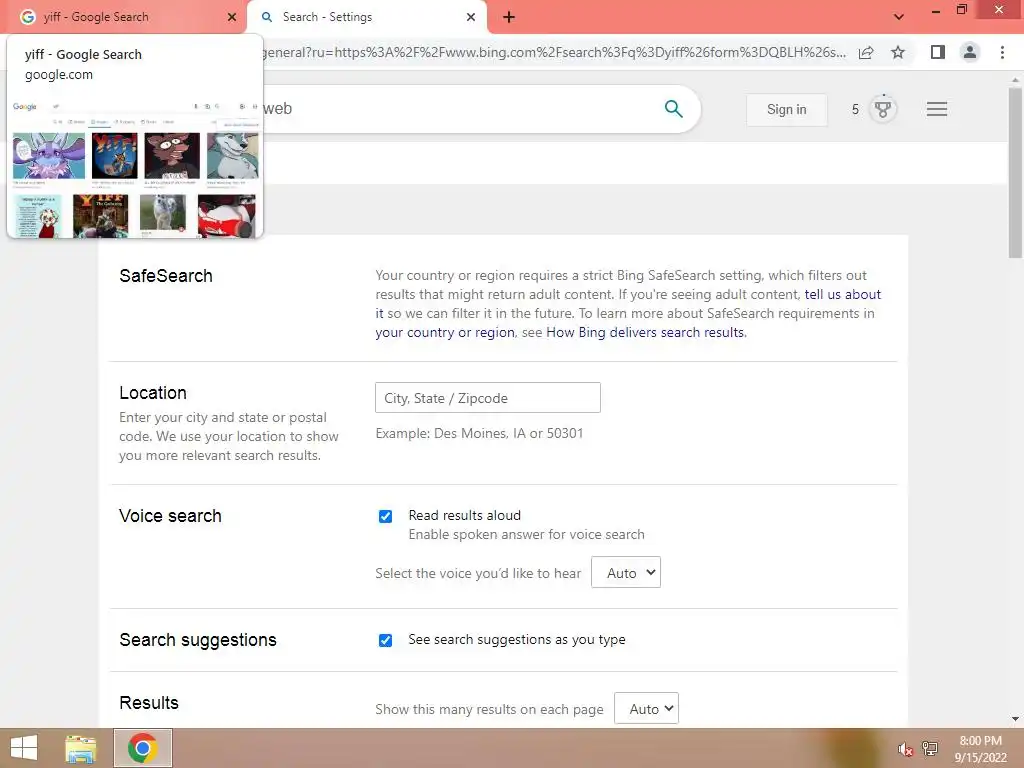1024x768 pixels.
Task: Open the 'your country or region' link
Action: point(445,332)
